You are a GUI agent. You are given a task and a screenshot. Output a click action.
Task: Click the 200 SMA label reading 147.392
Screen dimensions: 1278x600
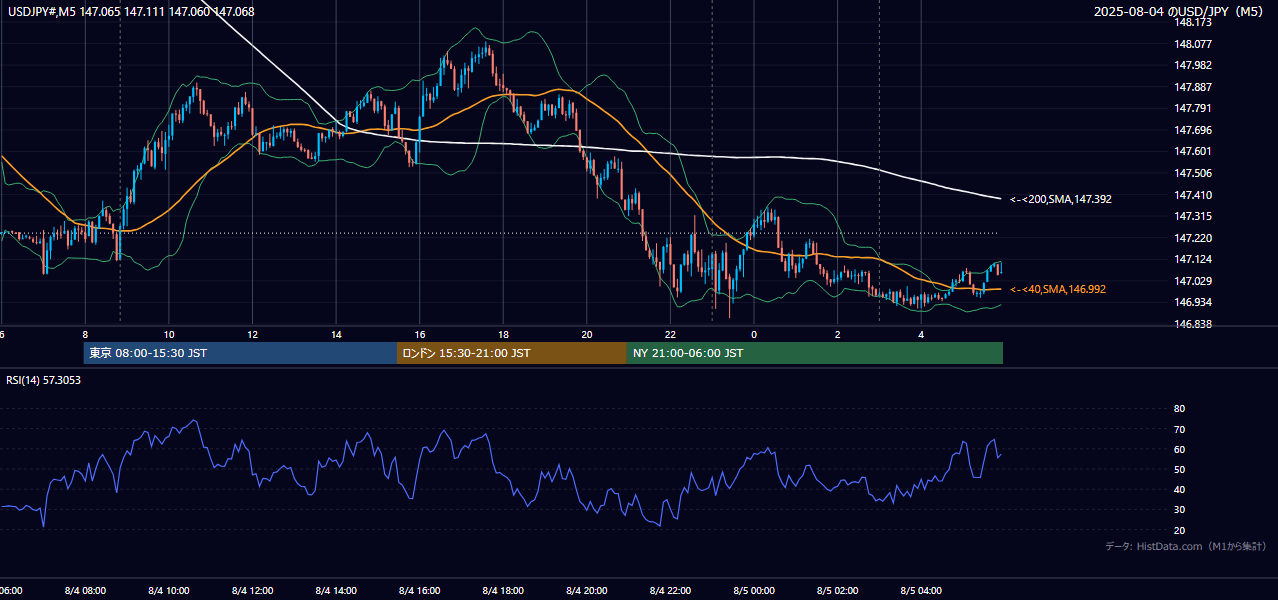pos(1061,199)
